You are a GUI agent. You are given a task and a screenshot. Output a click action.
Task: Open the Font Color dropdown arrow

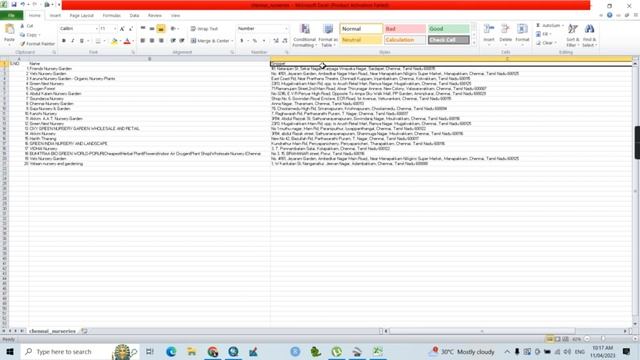133,41
